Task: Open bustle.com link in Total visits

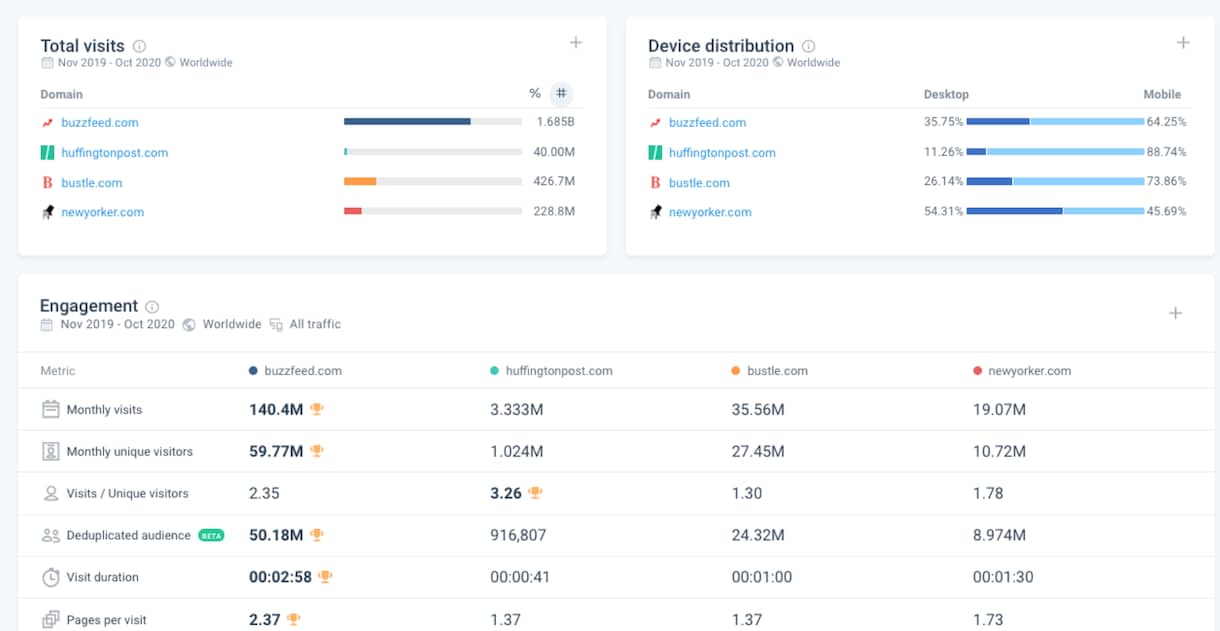Action: tap(92, 183)
